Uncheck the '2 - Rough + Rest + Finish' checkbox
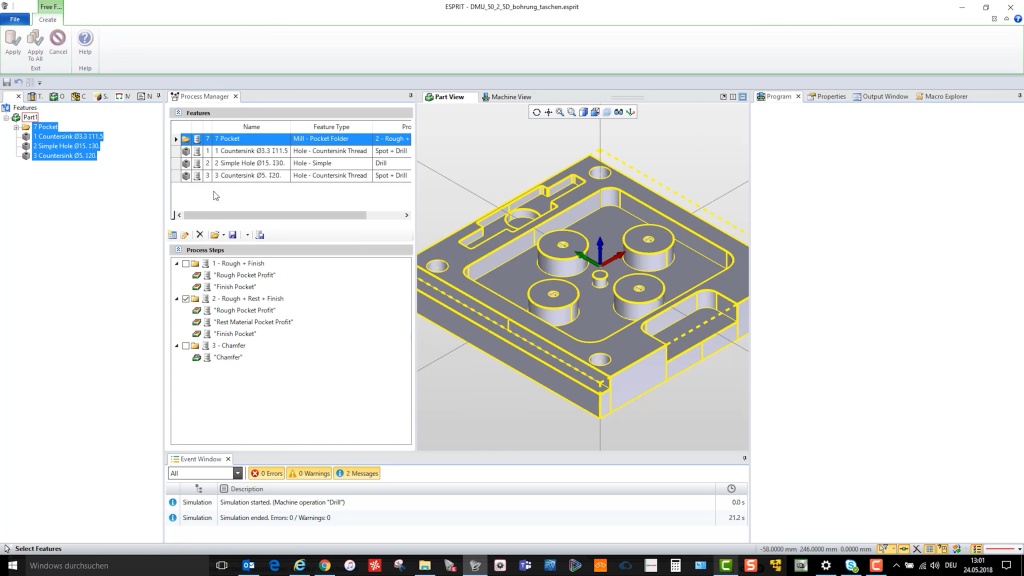The height and width of the screenshot is (576, 1024). coord(186,299)
